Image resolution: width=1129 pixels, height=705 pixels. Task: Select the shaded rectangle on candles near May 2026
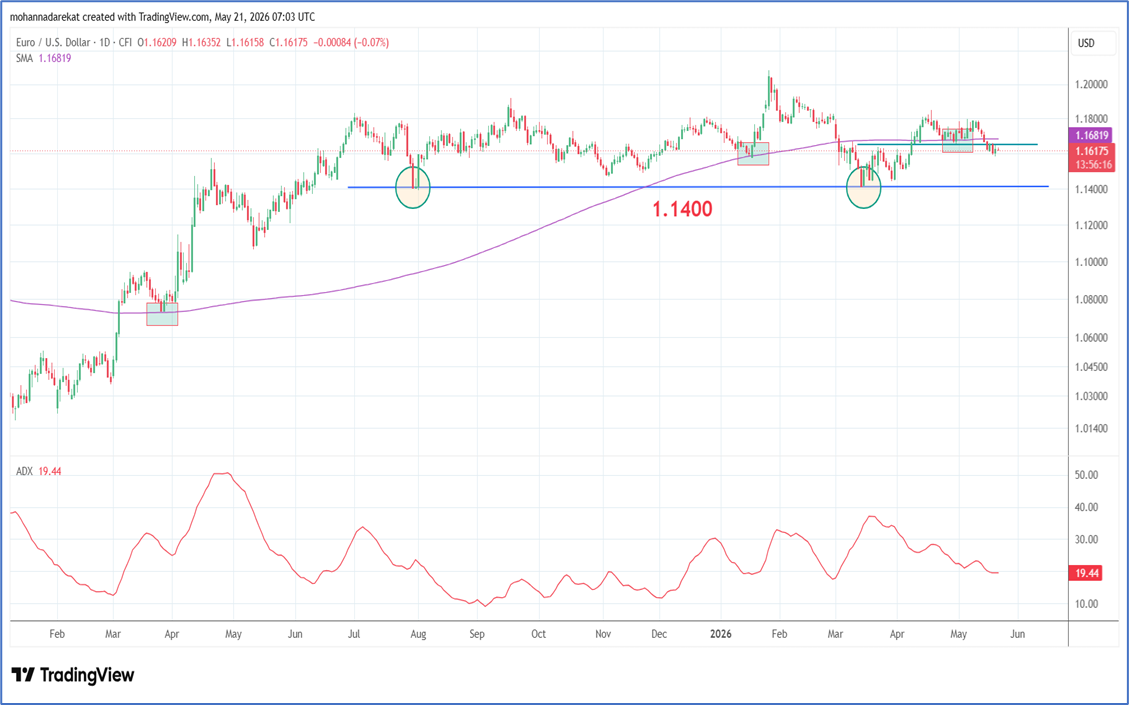[x=958, y=140]
